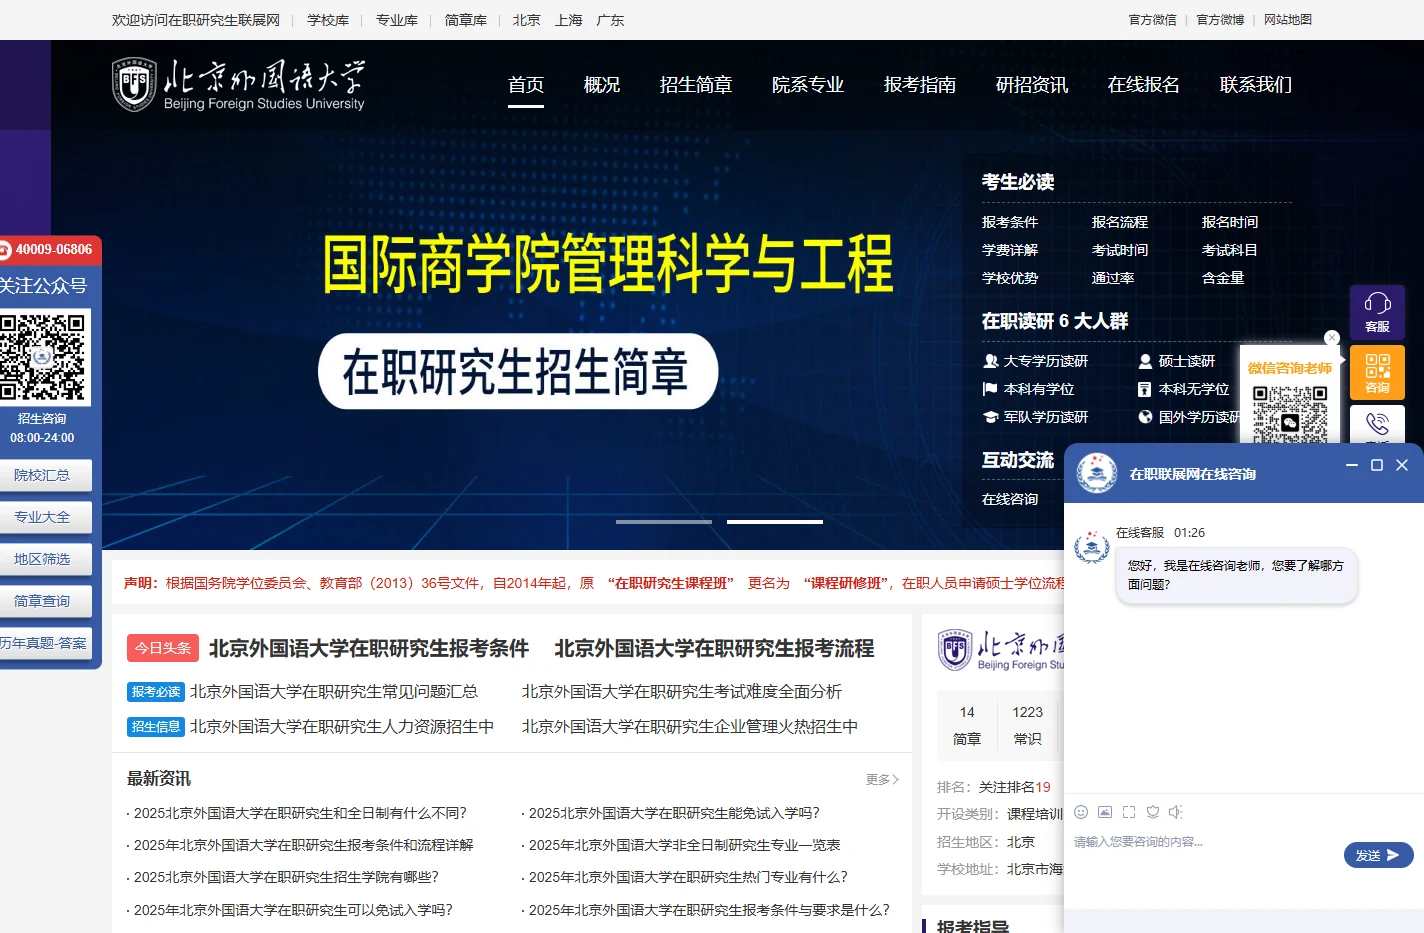
Task: Open 简章查询 left sidebar button
Action: tap(44, 601)
